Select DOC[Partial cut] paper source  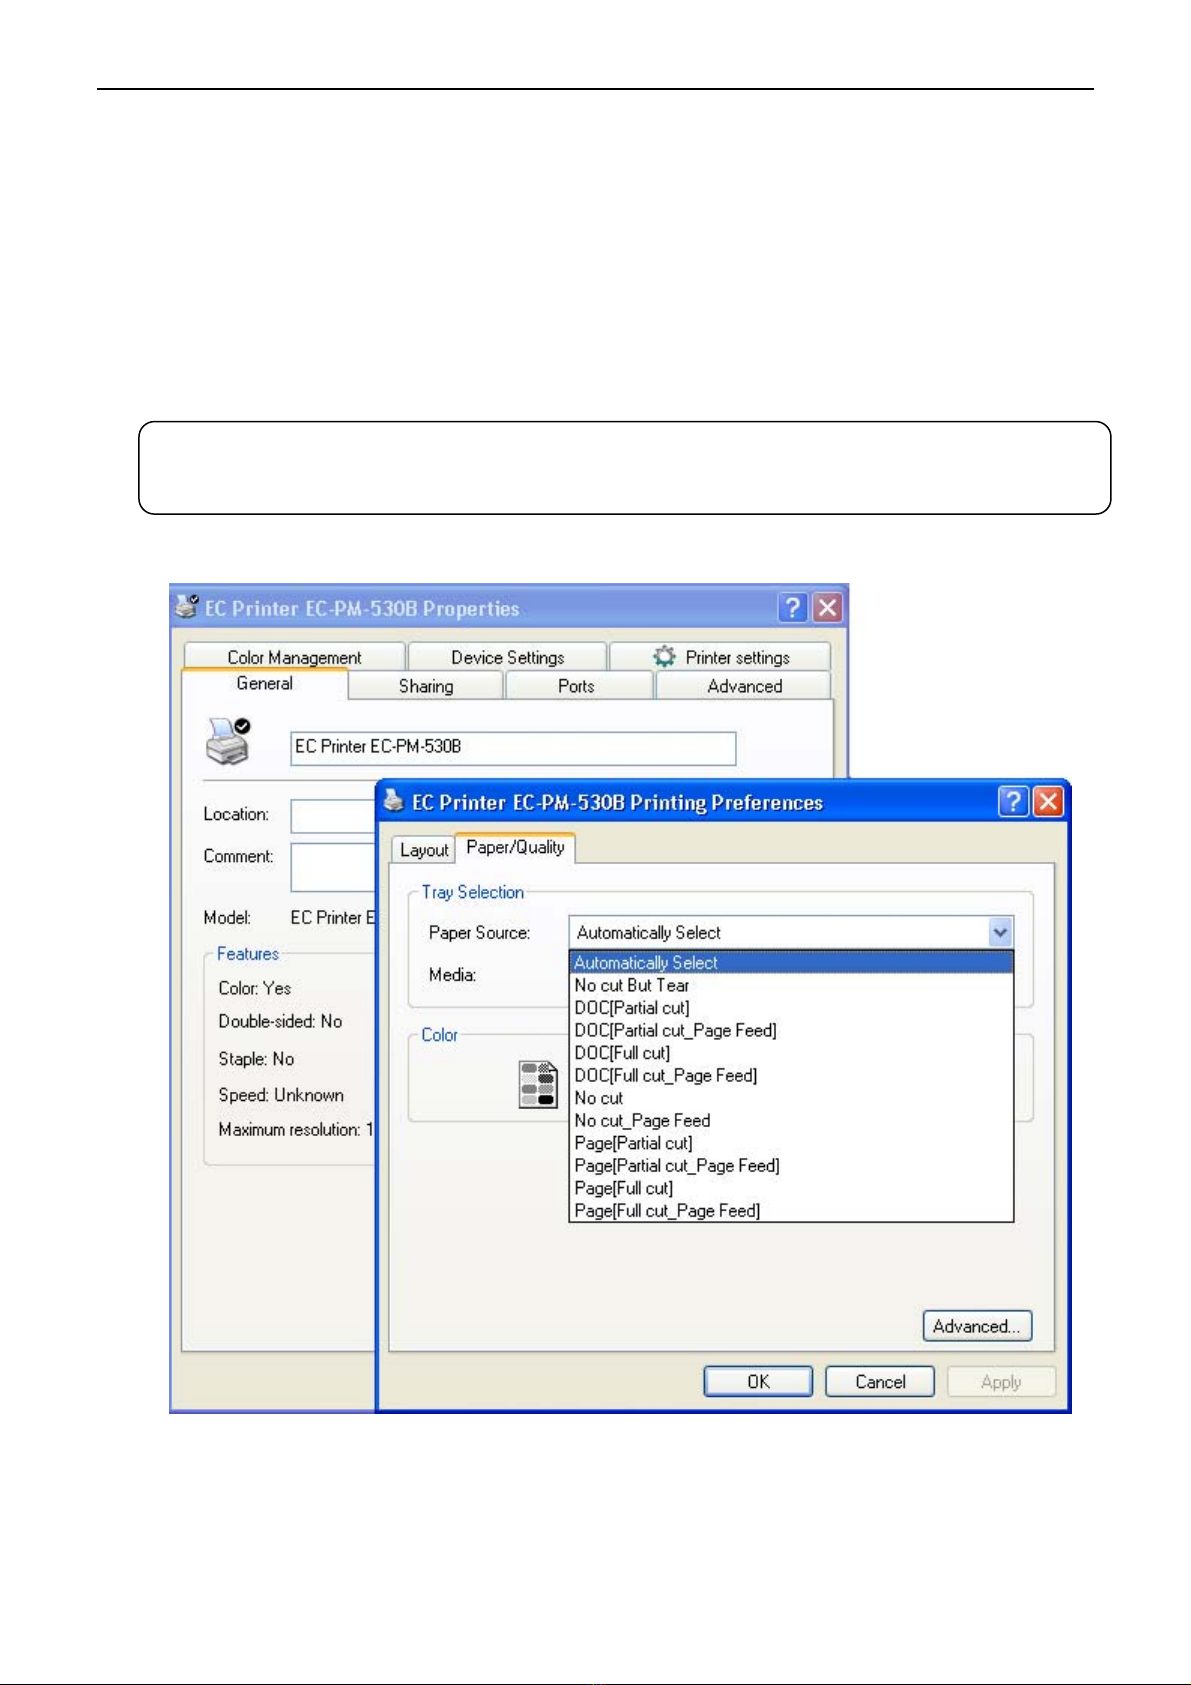[x=791, y=1007]
